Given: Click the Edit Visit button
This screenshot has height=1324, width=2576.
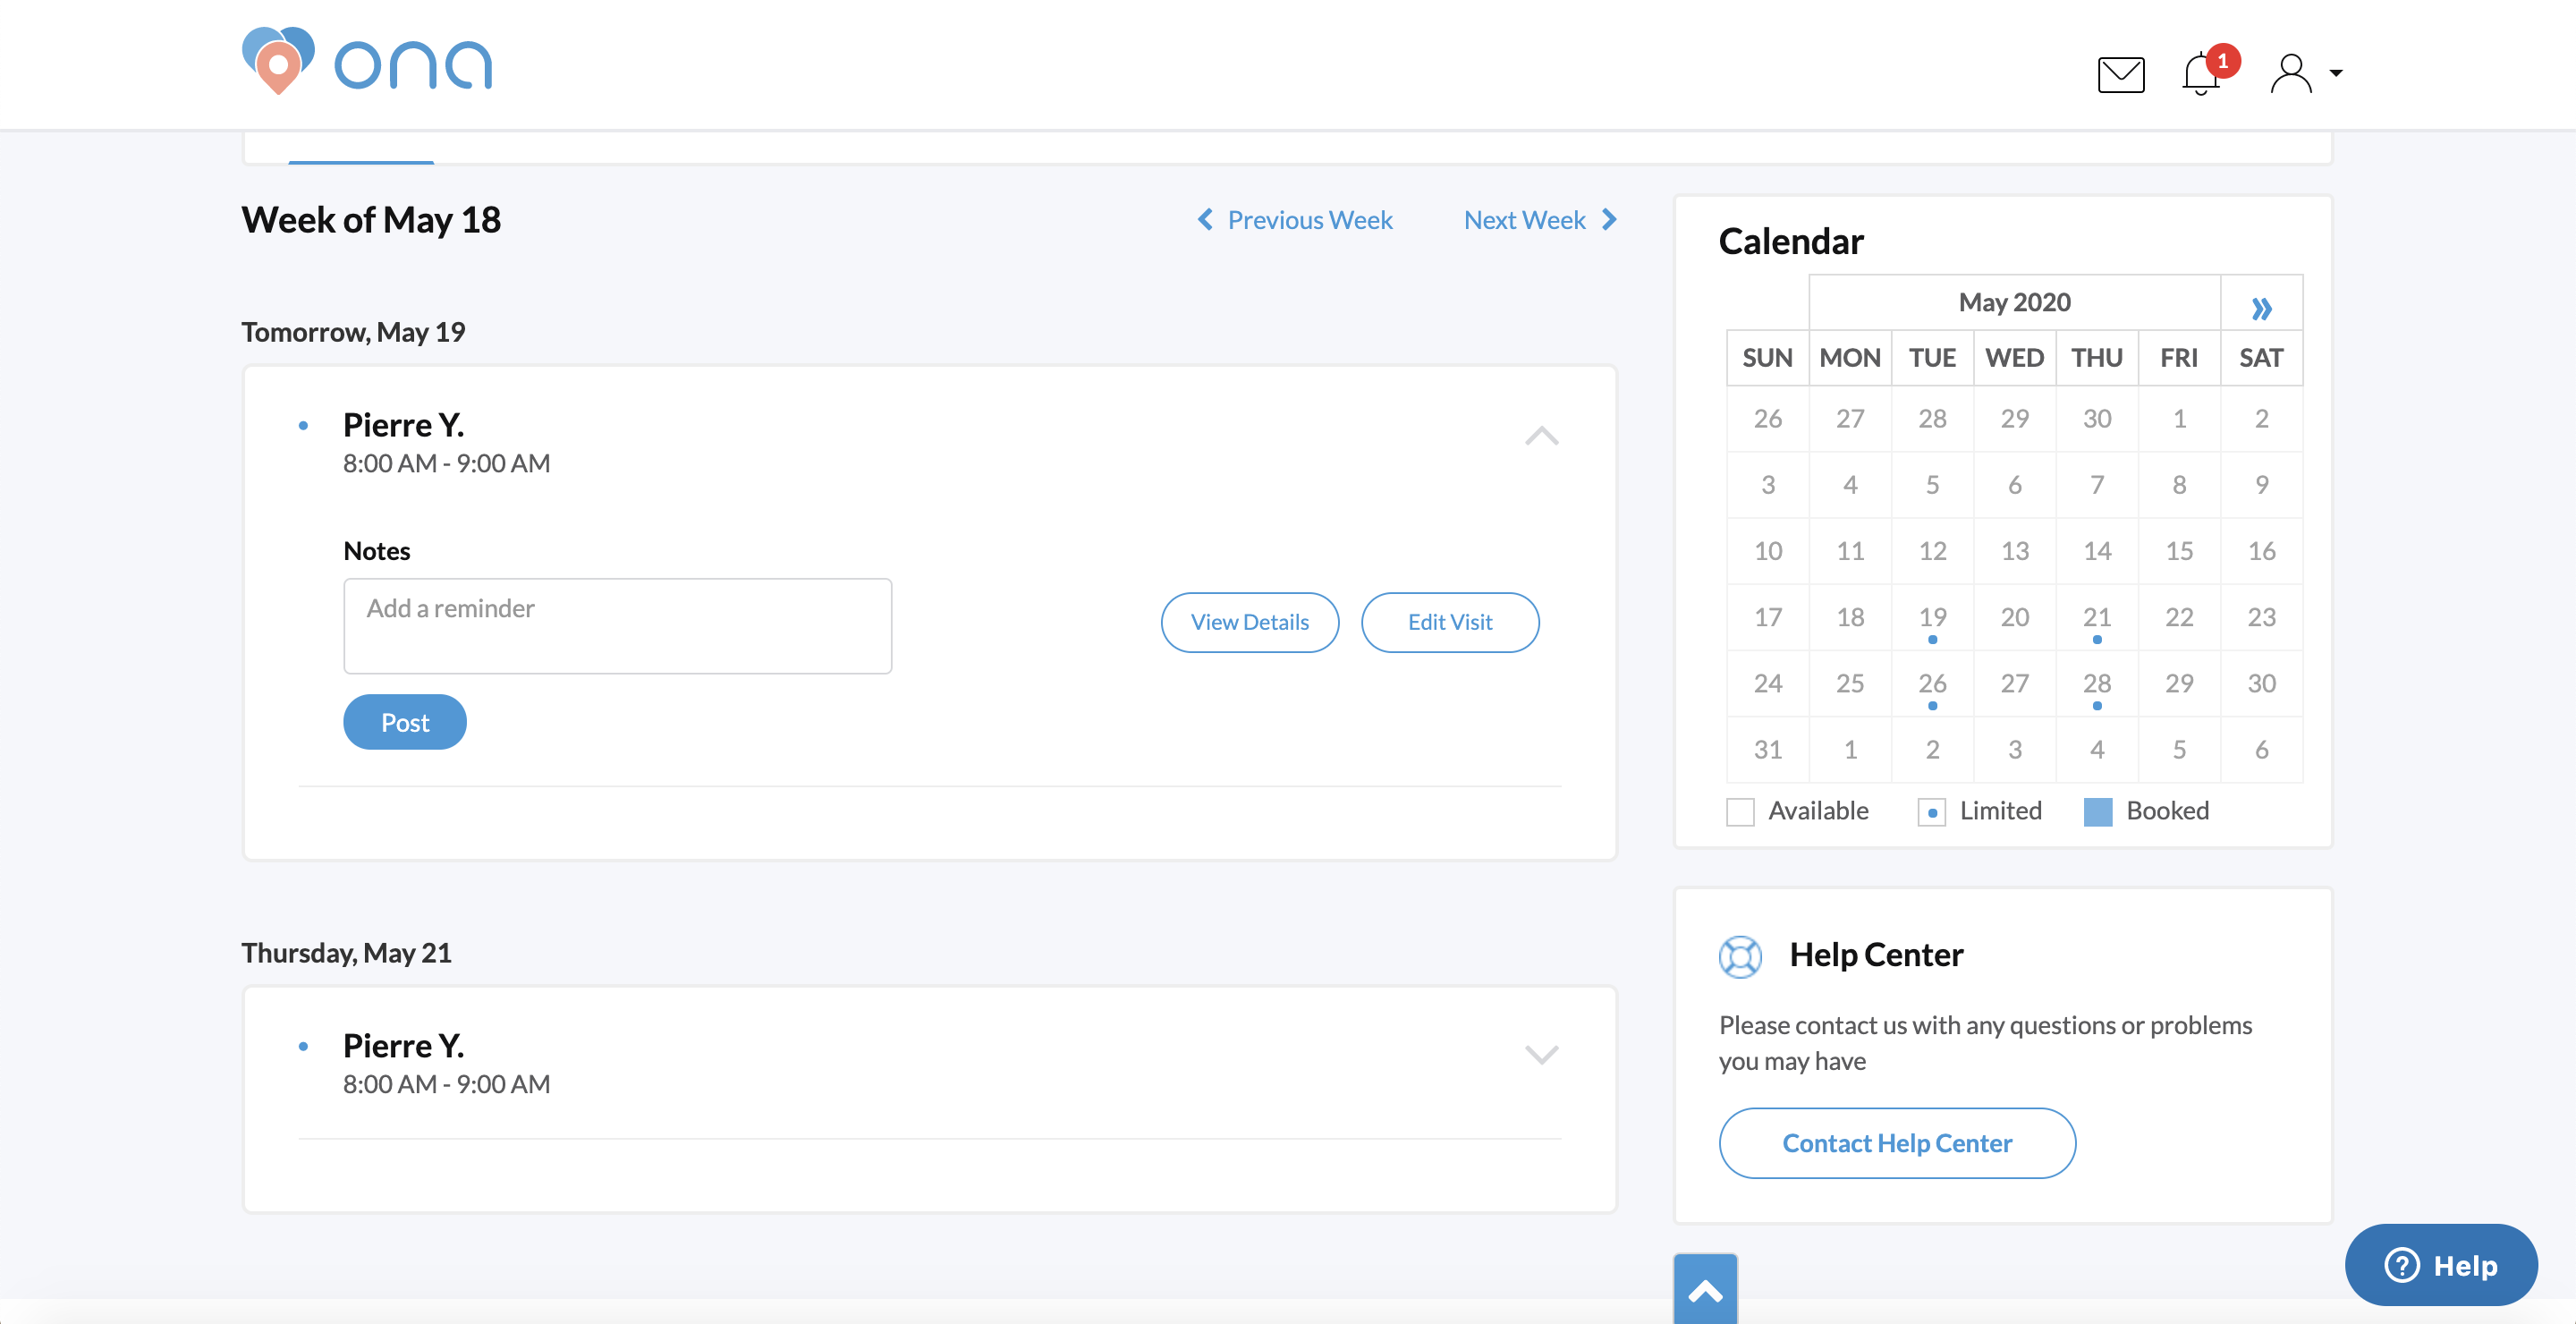Looking at the screenshot, I should click(x=1449, y=622).
